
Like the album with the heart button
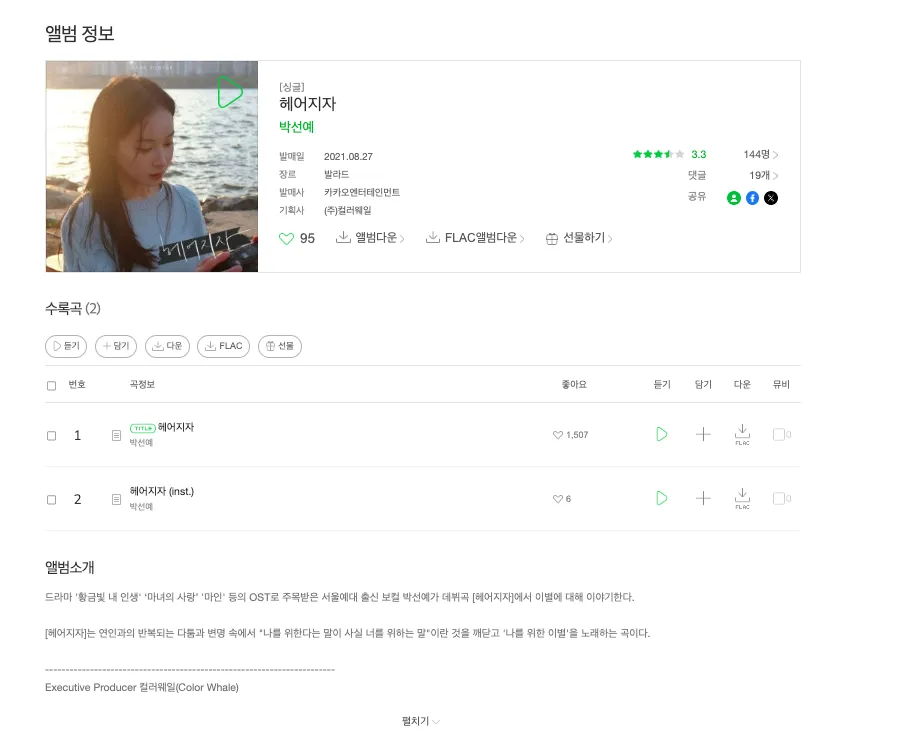(x=287, y=238)
